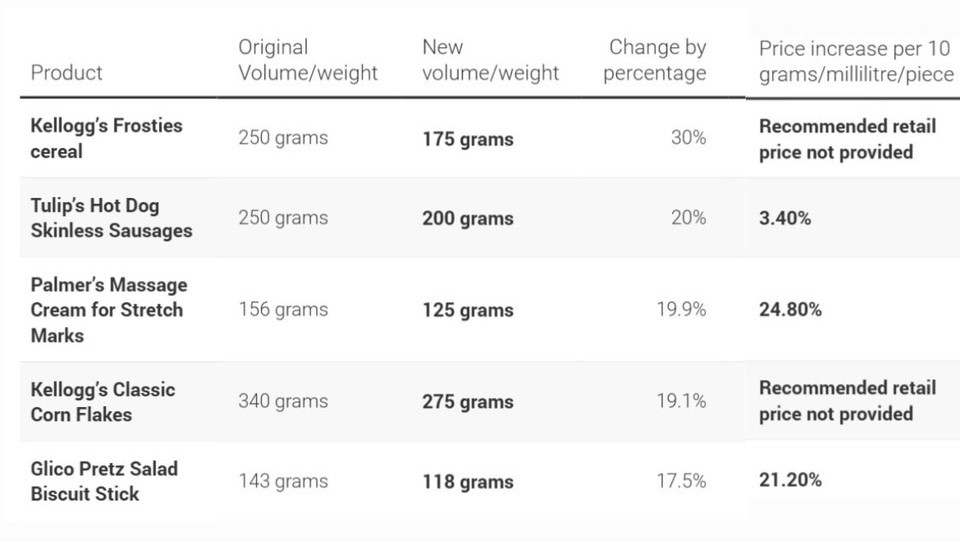
Task: Click the New volume/weight column header
Action: point(490,60)
